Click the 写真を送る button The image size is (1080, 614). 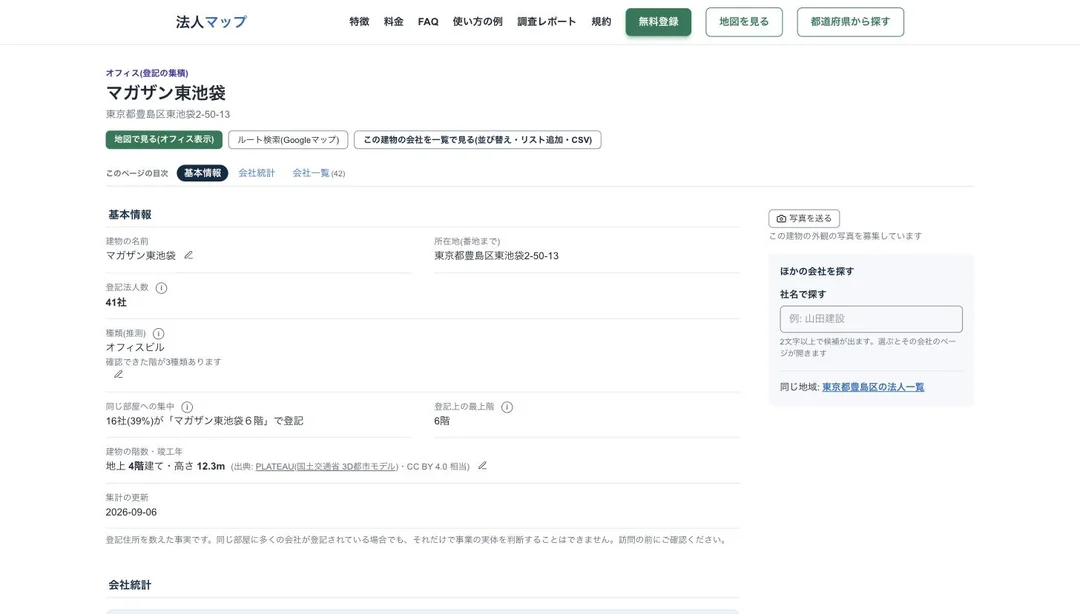[804, 218]
